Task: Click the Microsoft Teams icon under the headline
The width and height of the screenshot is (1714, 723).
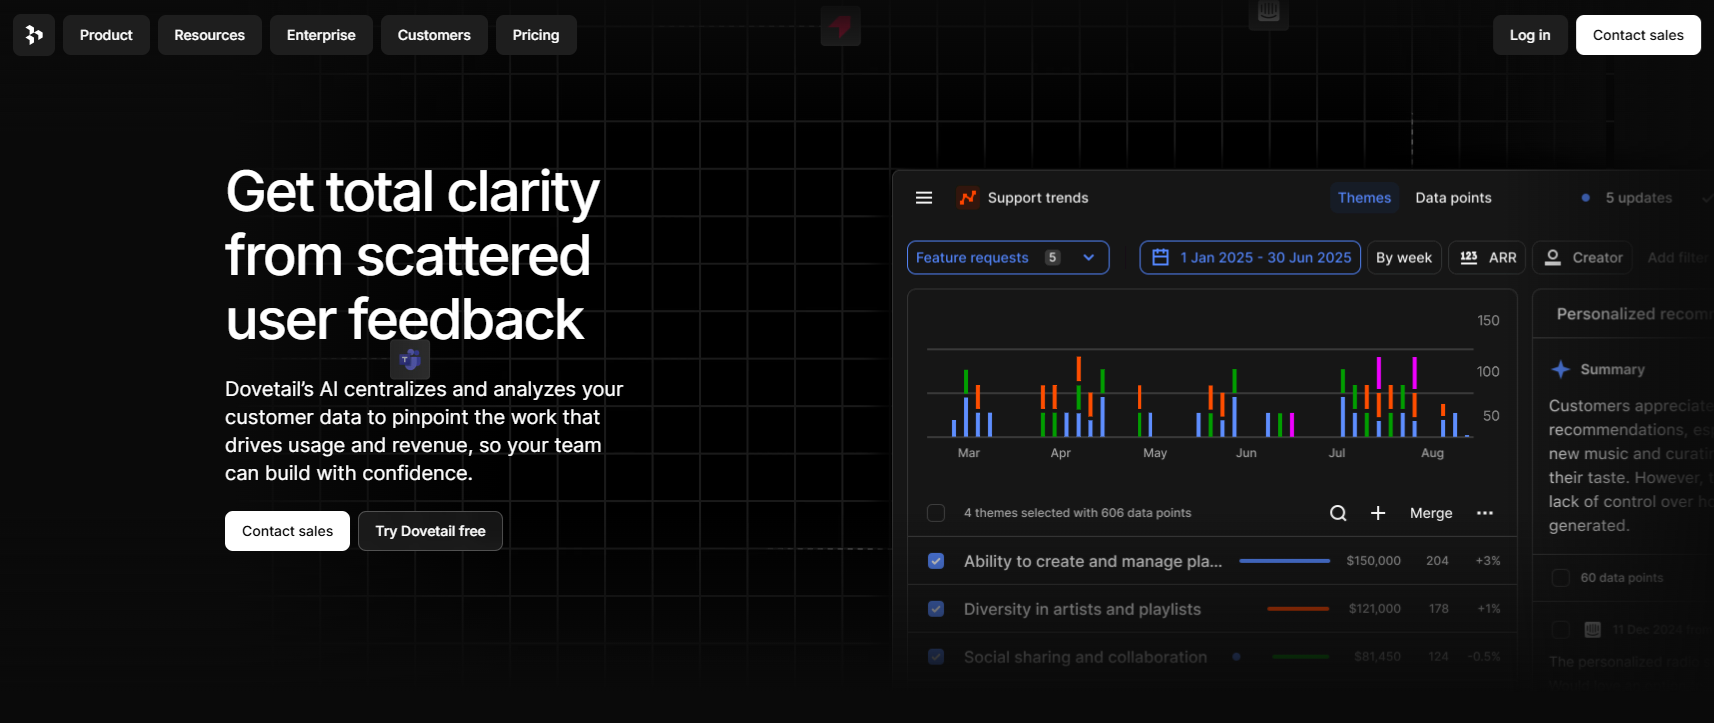Action: [410, 359]
